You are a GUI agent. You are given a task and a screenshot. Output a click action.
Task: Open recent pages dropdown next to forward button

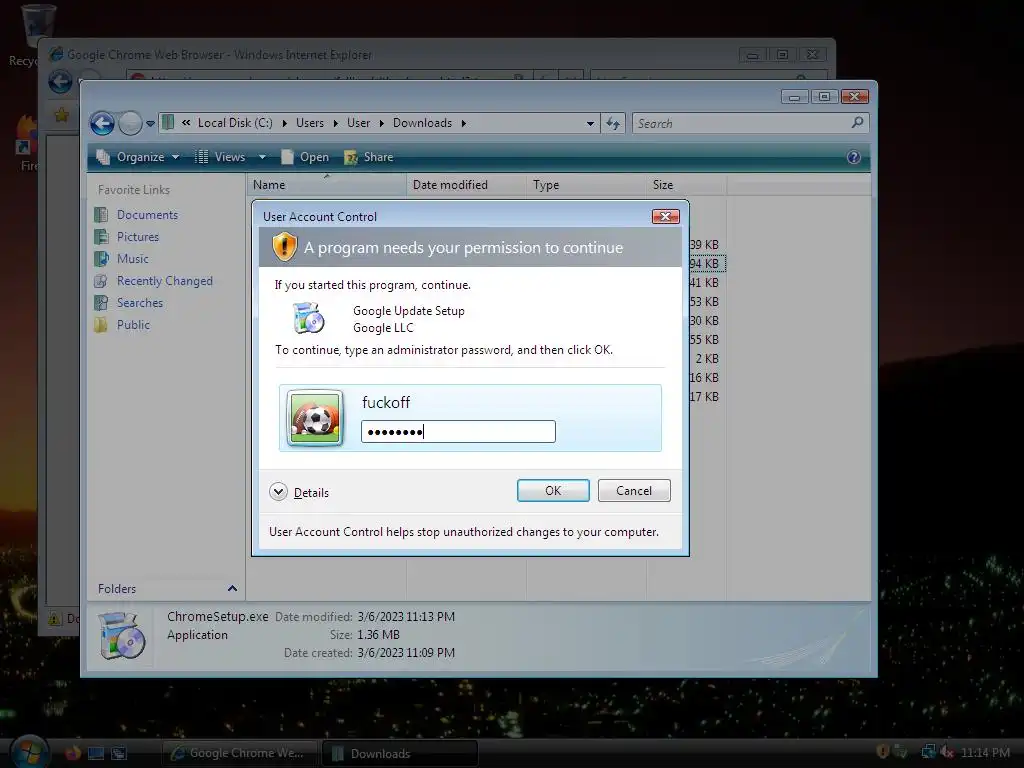(150, 123)
